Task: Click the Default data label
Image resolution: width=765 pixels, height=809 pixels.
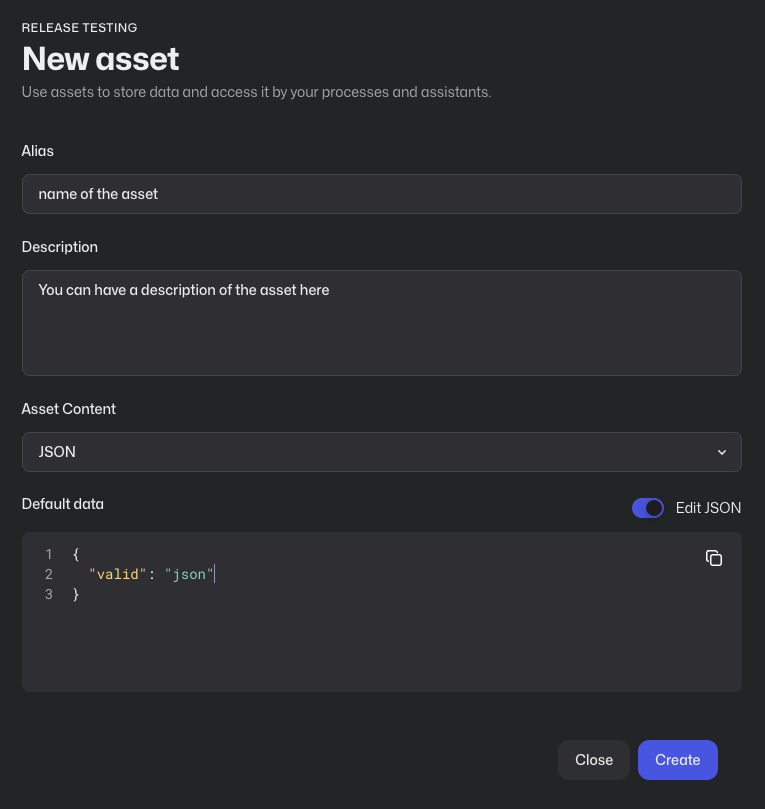Action: [x=63, y=504]
